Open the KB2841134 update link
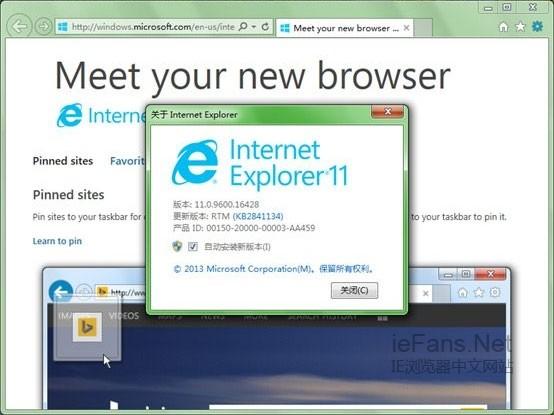 pyautogui.click(x=258, y=216)
